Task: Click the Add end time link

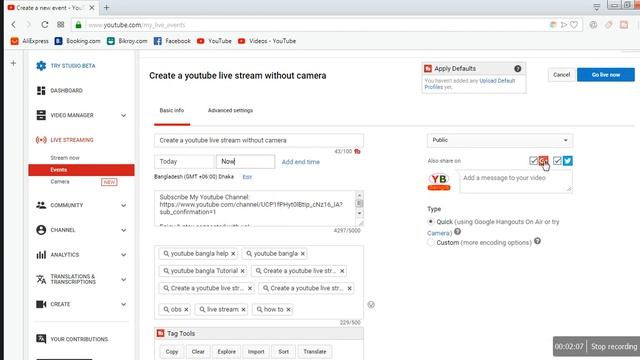Action: (x=301, y=162)
